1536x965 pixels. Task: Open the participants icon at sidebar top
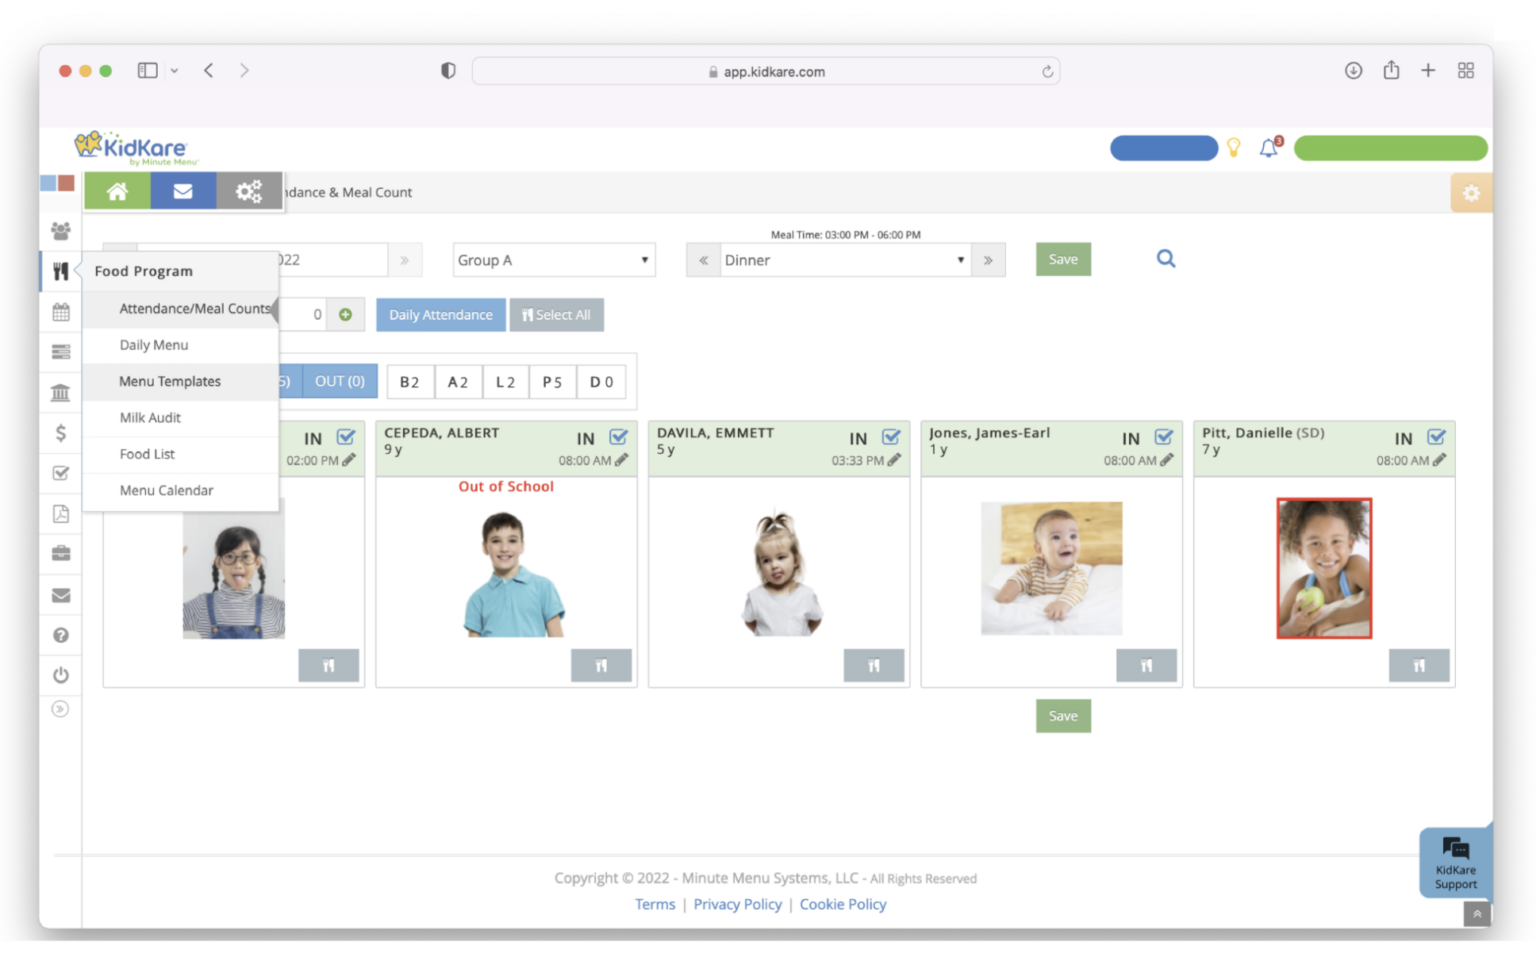tap(60, 230)
